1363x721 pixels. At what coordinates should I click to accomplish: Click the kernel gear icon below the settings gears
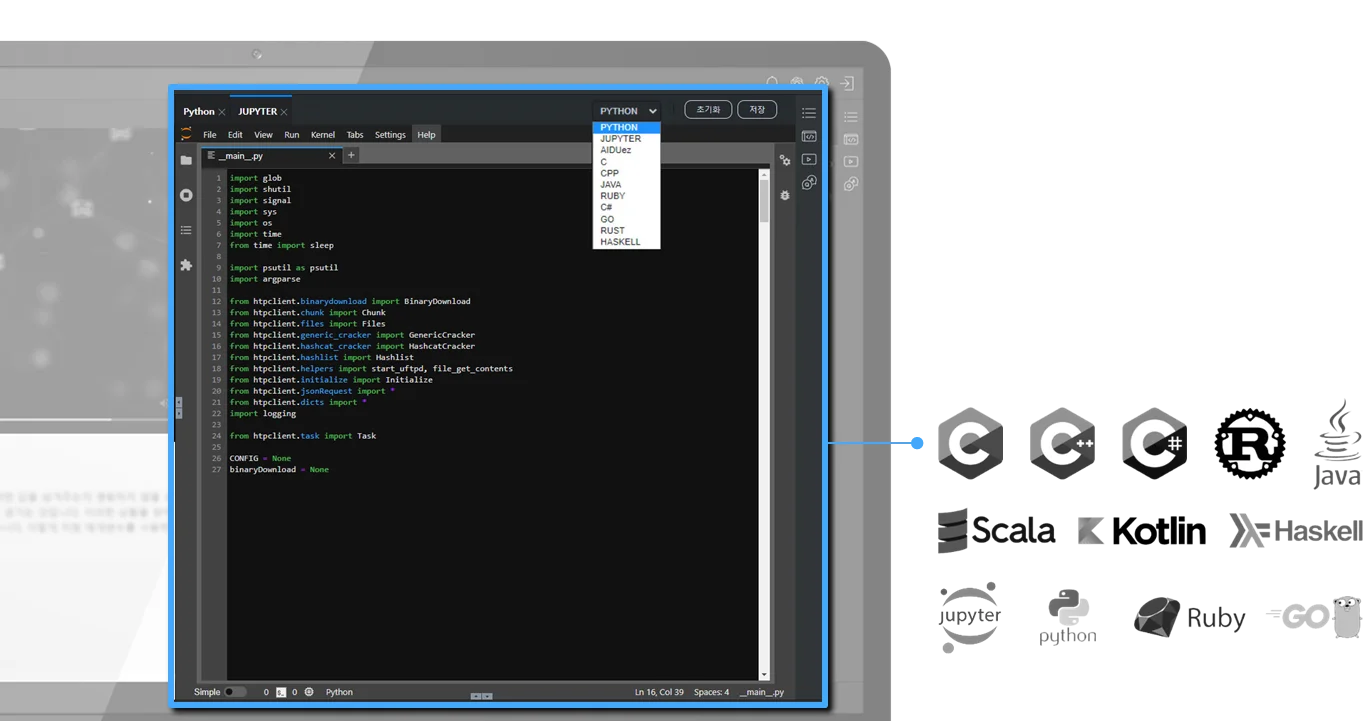785,196
